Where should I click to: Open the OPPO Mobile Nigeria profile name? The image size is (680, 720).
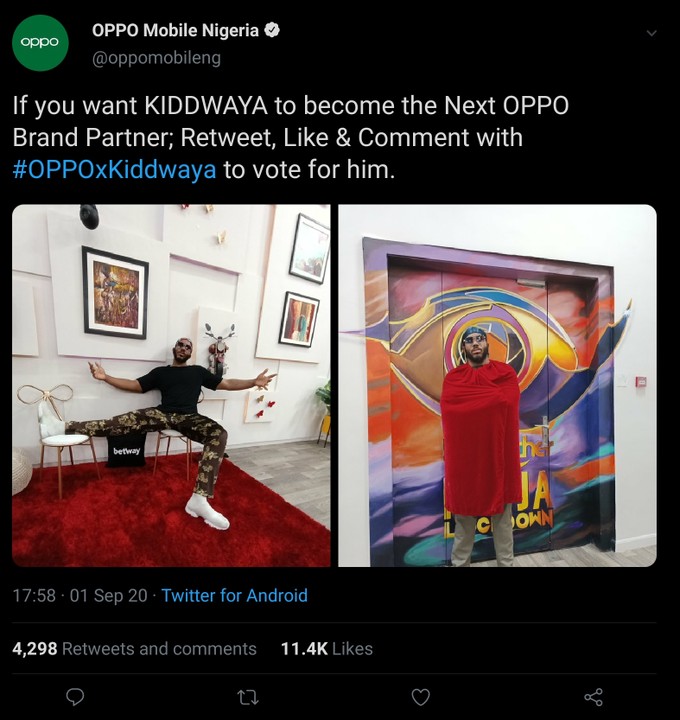175,31
